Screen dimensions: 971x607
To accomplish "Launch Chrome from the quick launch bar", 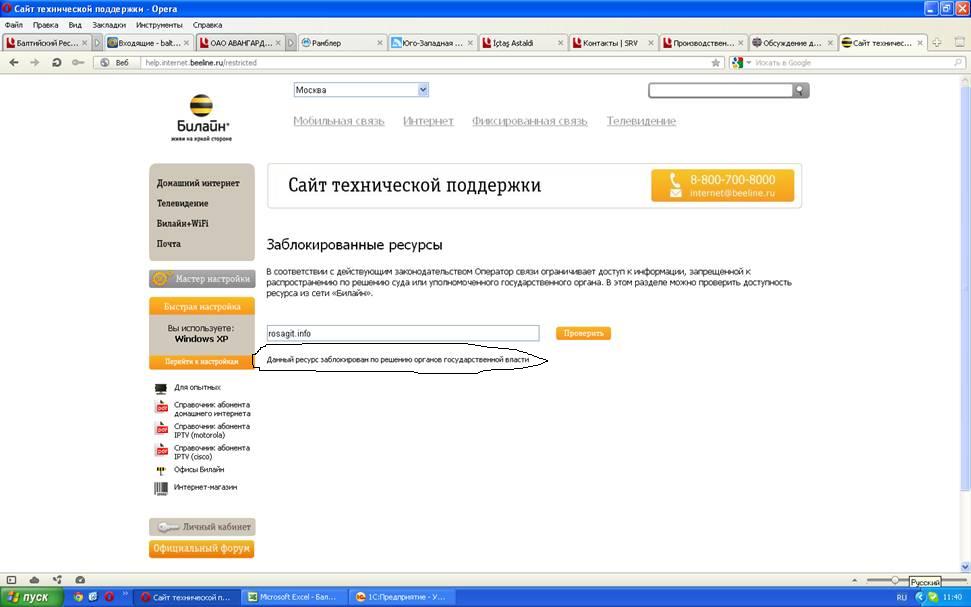I will click(x=78, y=597).
